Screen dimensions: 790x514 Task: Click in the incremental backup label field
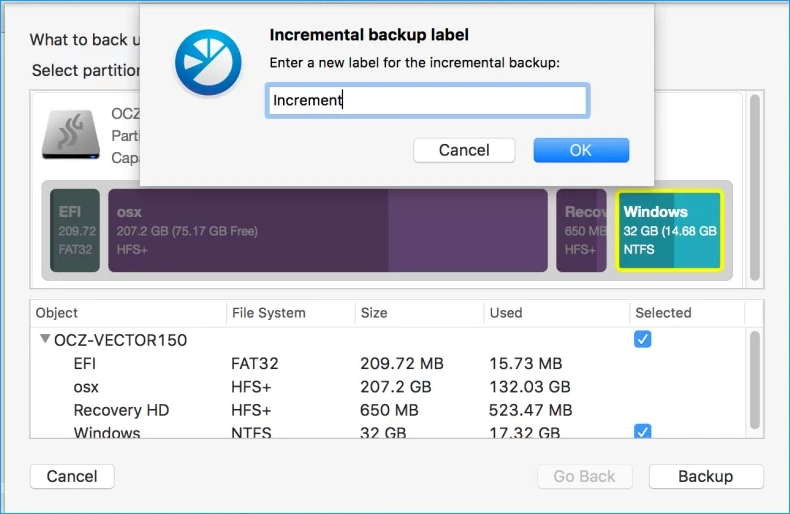pos(427,100)
